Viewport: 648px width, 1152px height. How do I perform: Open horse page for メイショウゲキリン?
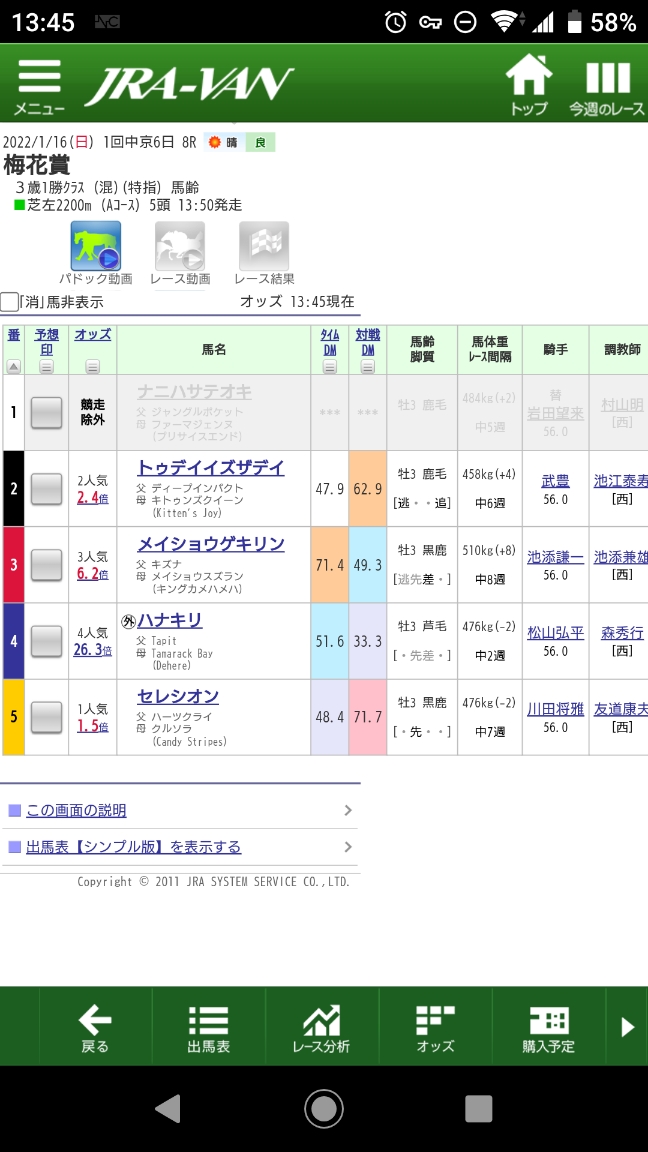coord(210,544)
